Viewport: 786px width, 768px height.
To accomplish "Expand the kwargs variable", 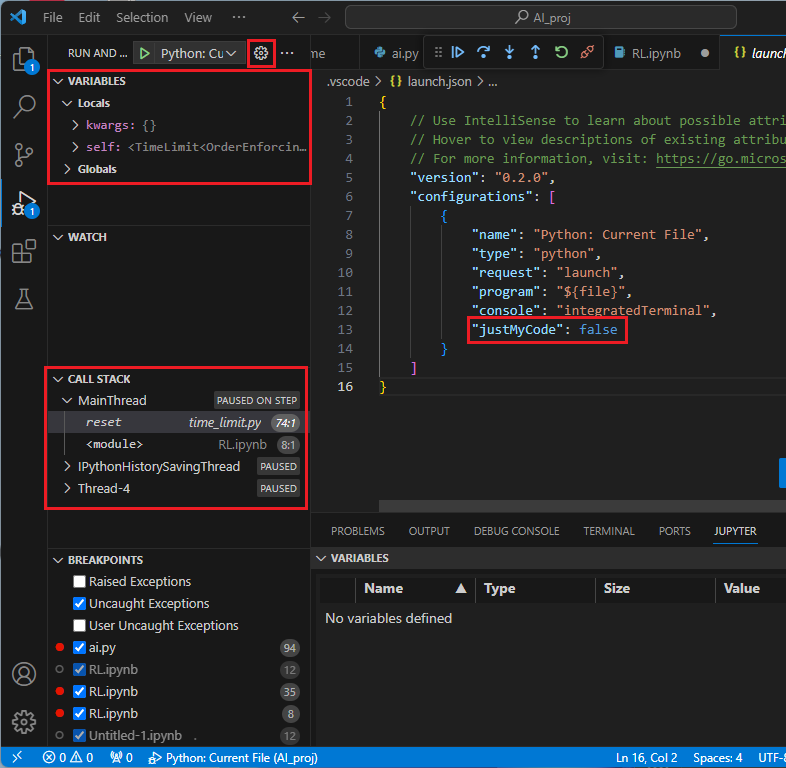I will coord(75,125).
